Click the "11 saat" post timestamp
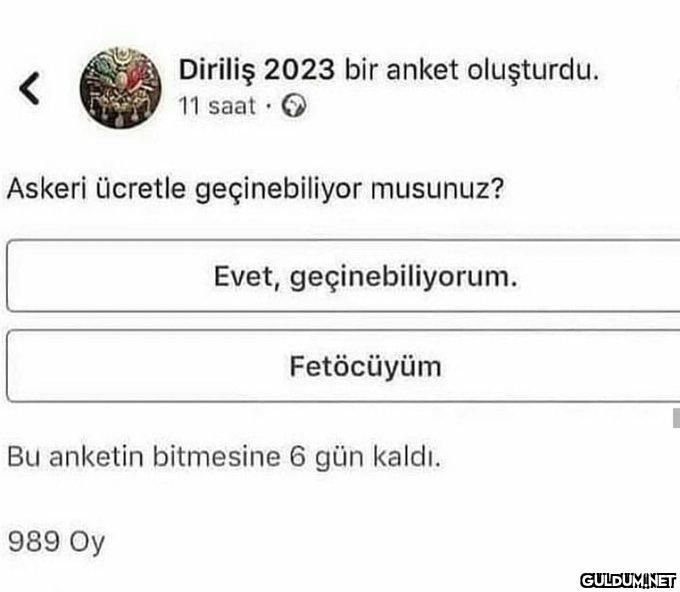680x592 pixels. point(217,106)
